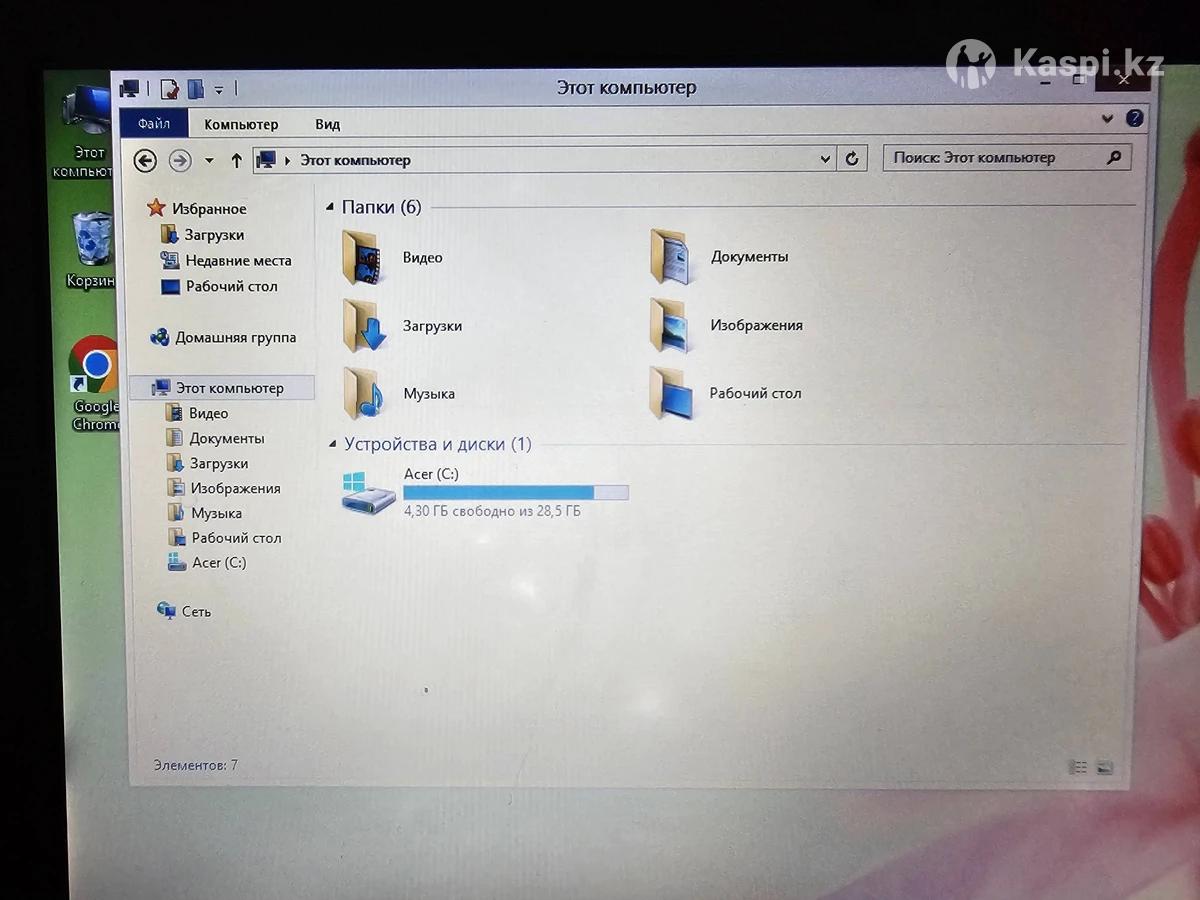Viewport: 1200px width, 900px height.
Task: Select Сеть in navigation pane
Action: (196, 611)
